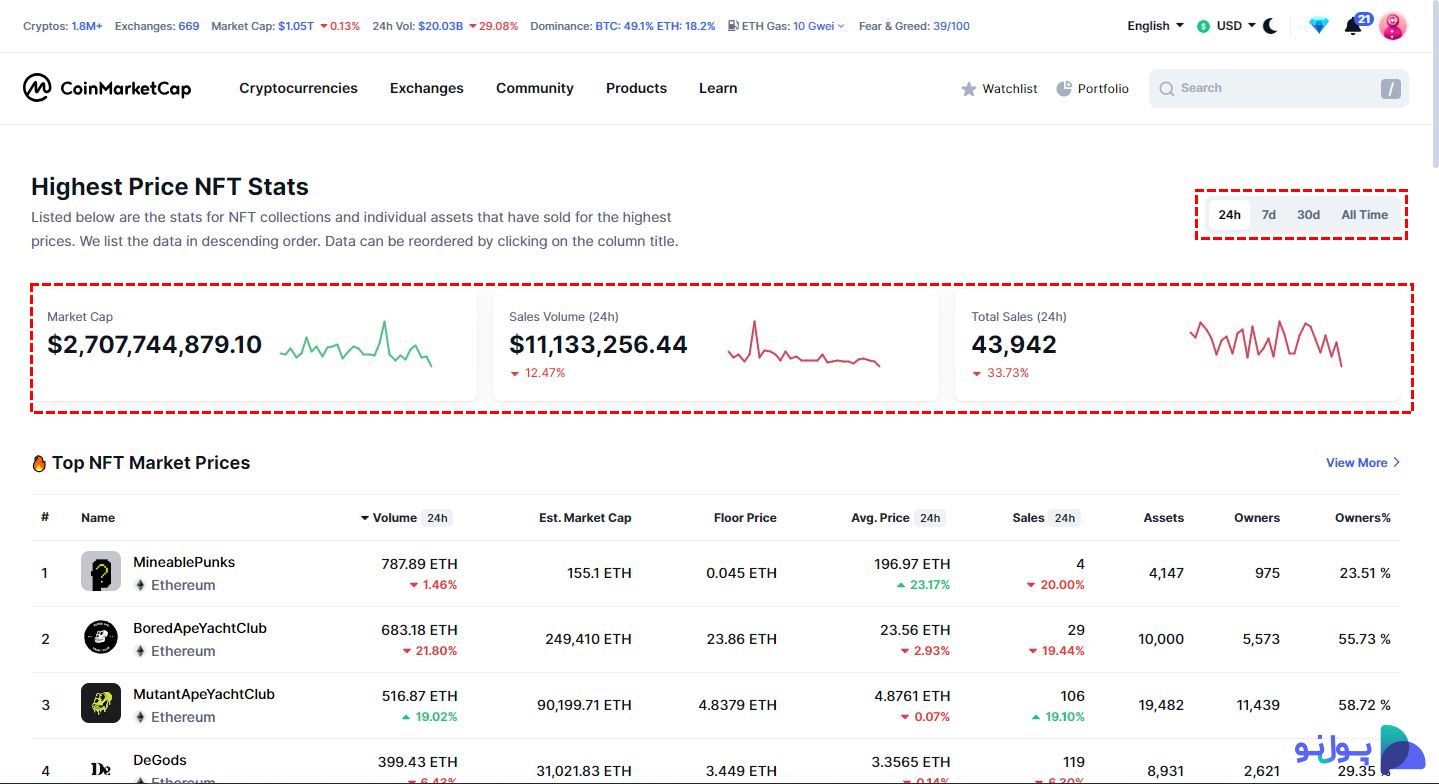Click the Sales Volume (24h) sparkline chart

coord(804,346)
